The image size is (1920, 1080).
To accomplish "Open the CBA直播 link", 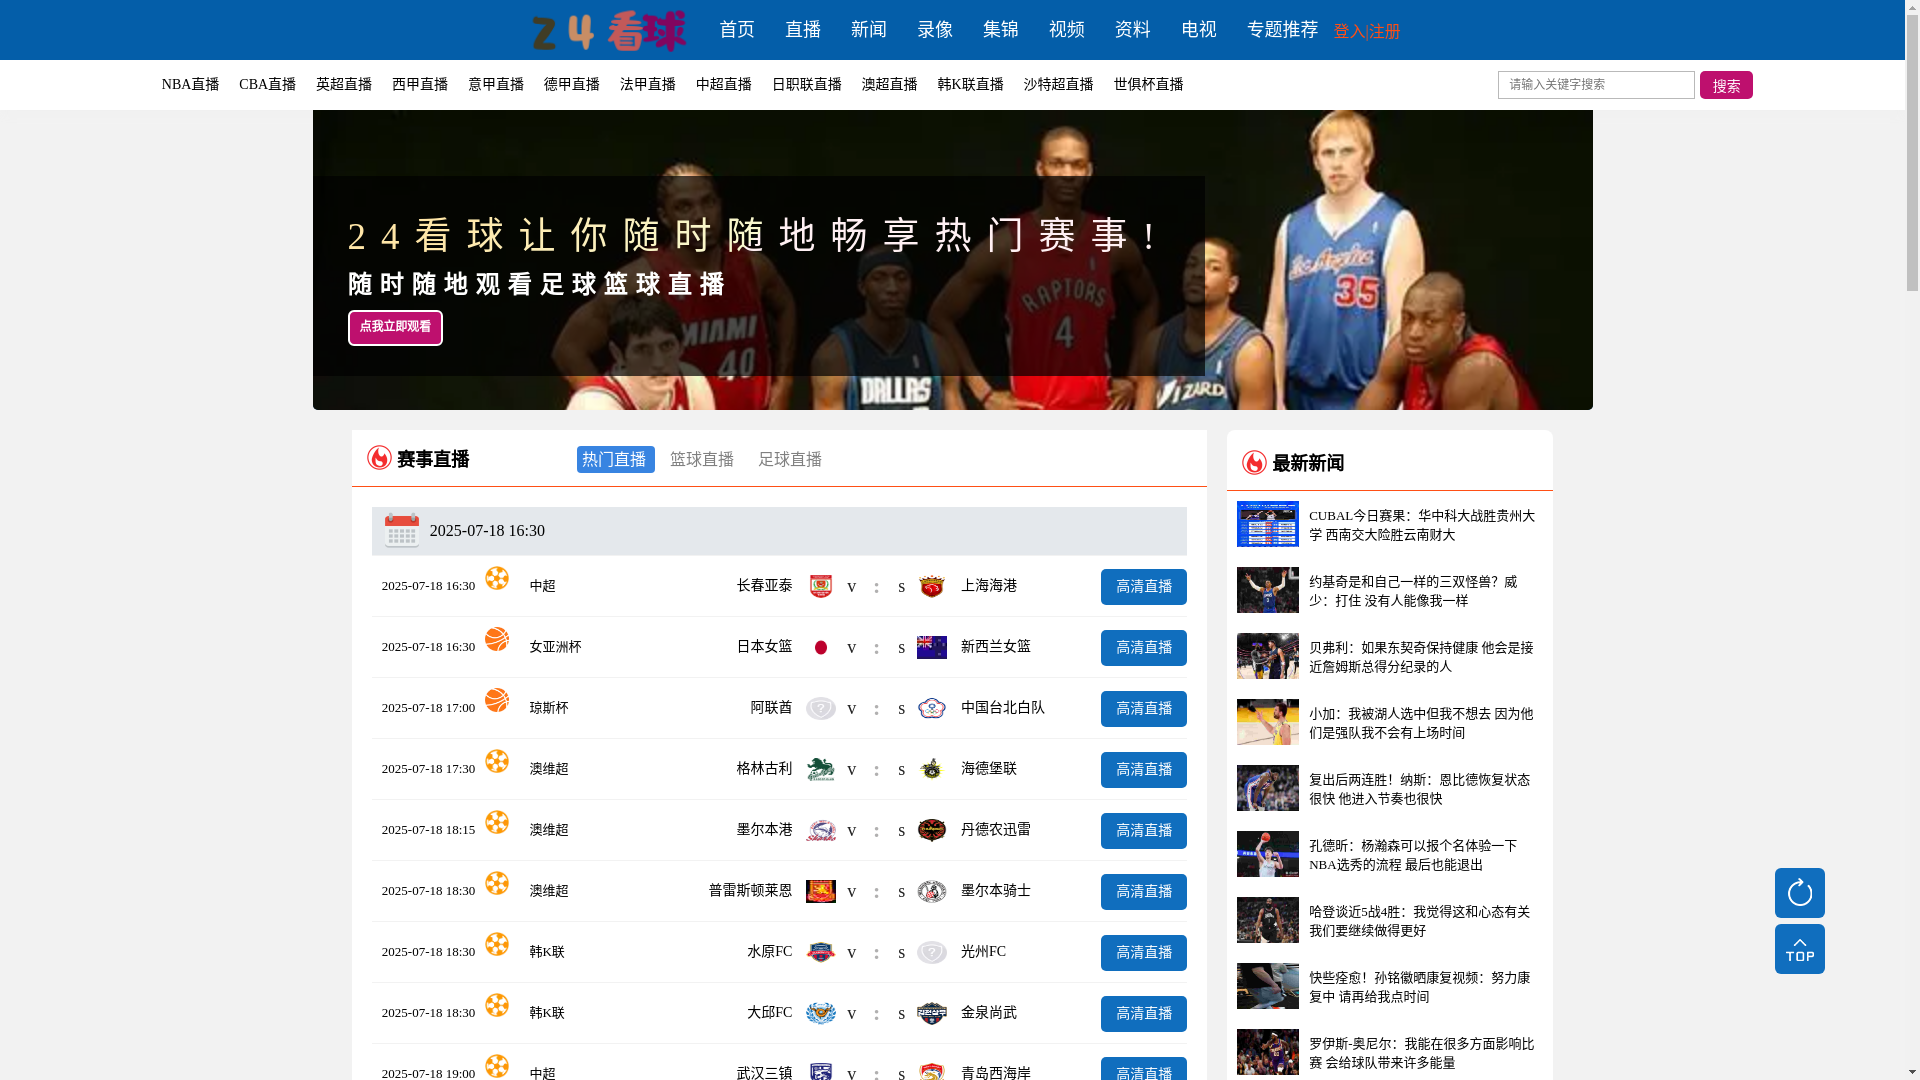I will (267, 85).
